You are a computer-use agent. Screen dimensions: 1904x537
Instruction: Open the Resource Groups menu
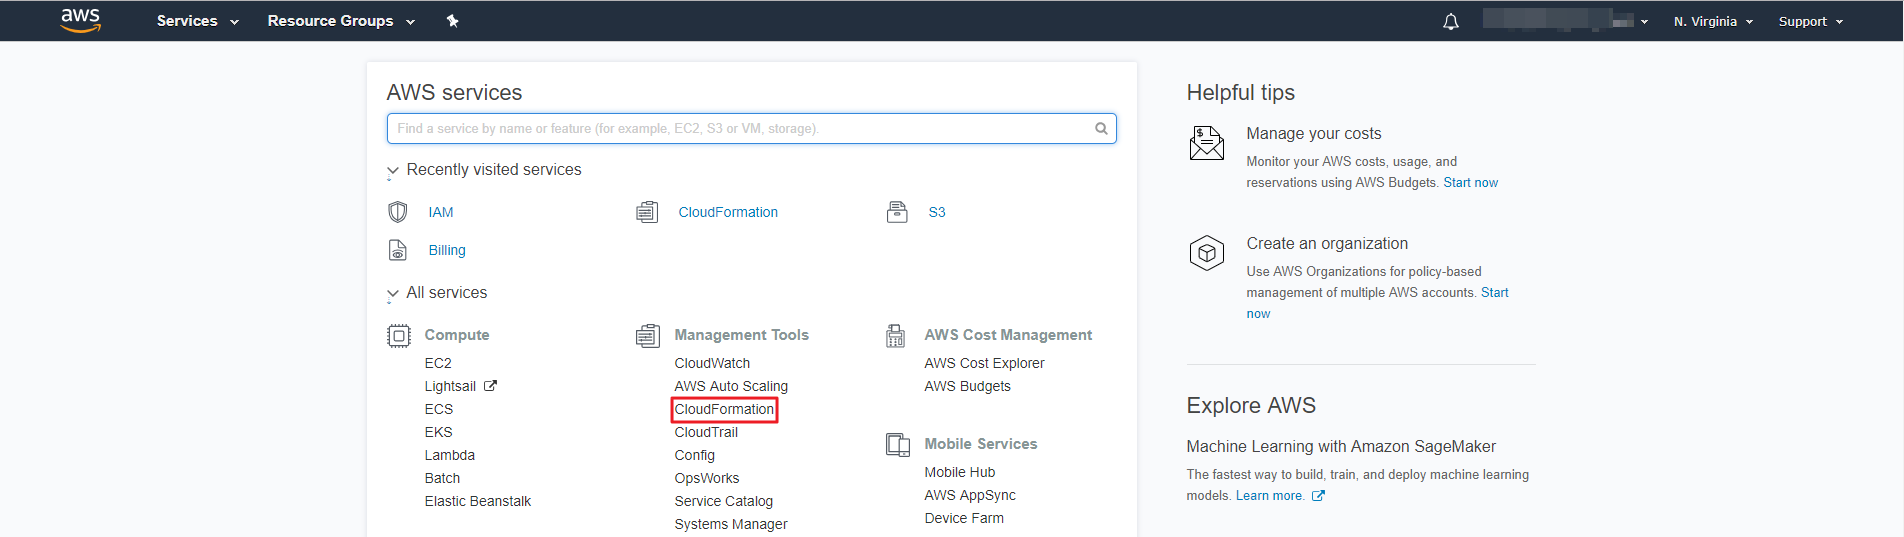pyautogui.click(x=340, y=21)
